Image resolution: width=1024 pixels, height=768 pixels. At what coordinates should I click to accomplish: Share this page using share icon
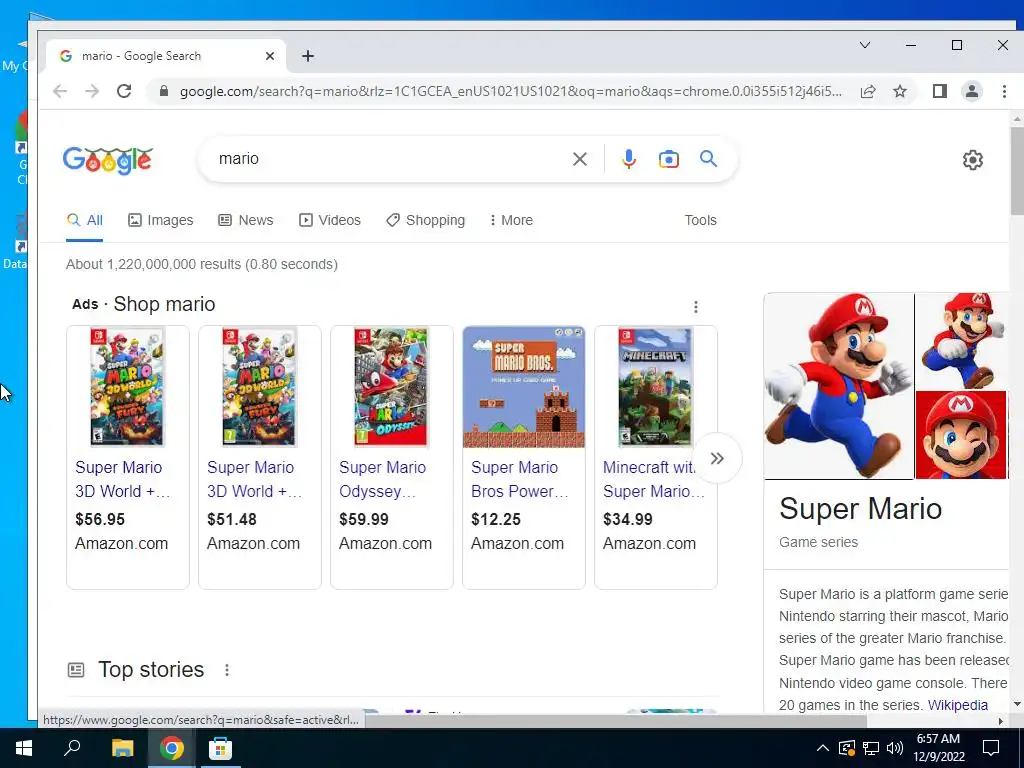coord(868,91)
